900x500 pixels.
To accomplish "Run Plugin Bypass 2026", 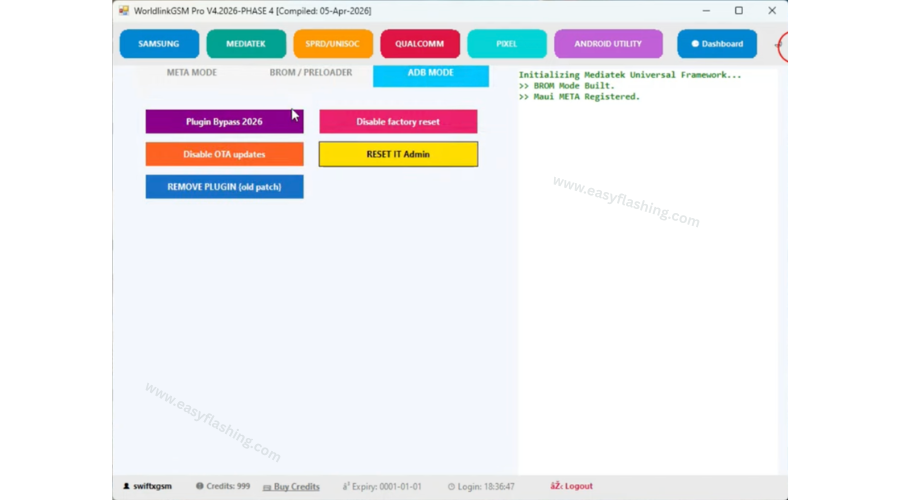I will pyautogui.click(x=224, y=121).
